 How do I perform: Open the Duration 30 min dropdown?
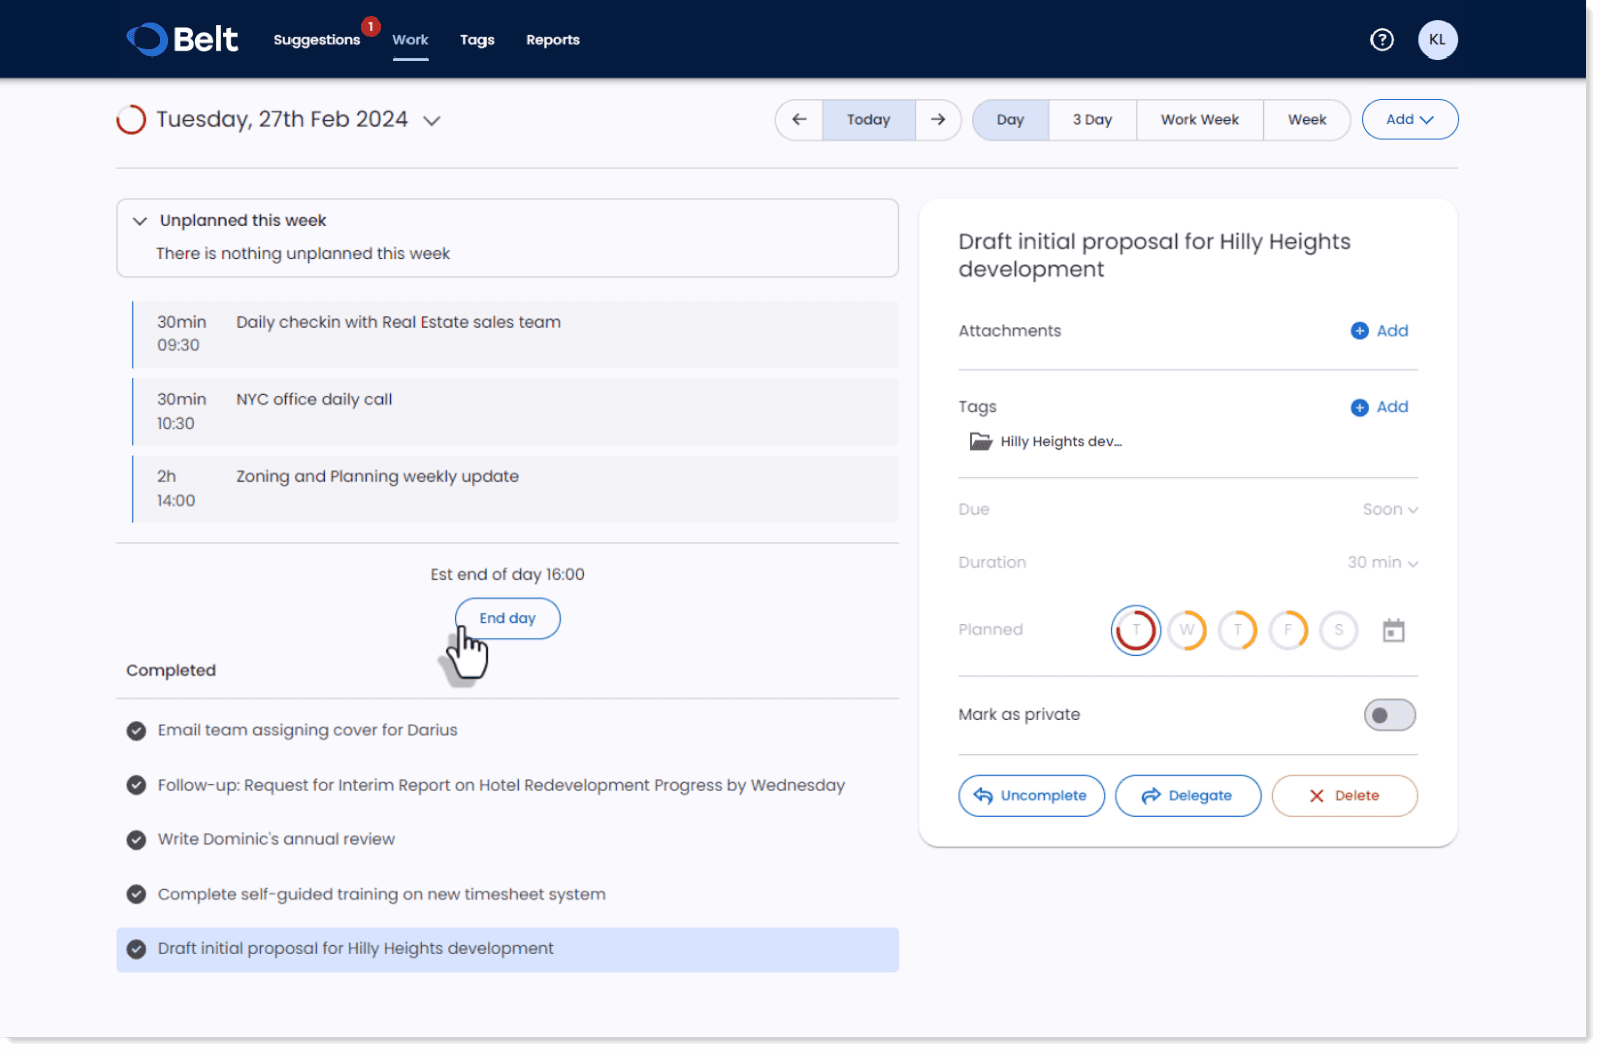click(1383, 563)
